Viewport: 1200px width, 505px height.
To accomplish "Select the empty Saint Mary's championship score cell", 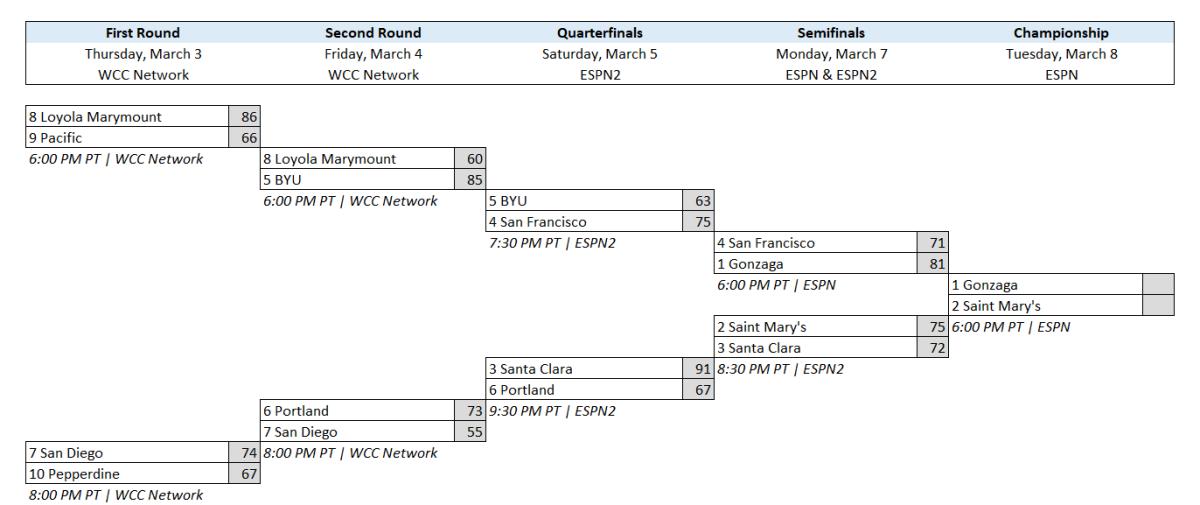I will coord(1158,306).
